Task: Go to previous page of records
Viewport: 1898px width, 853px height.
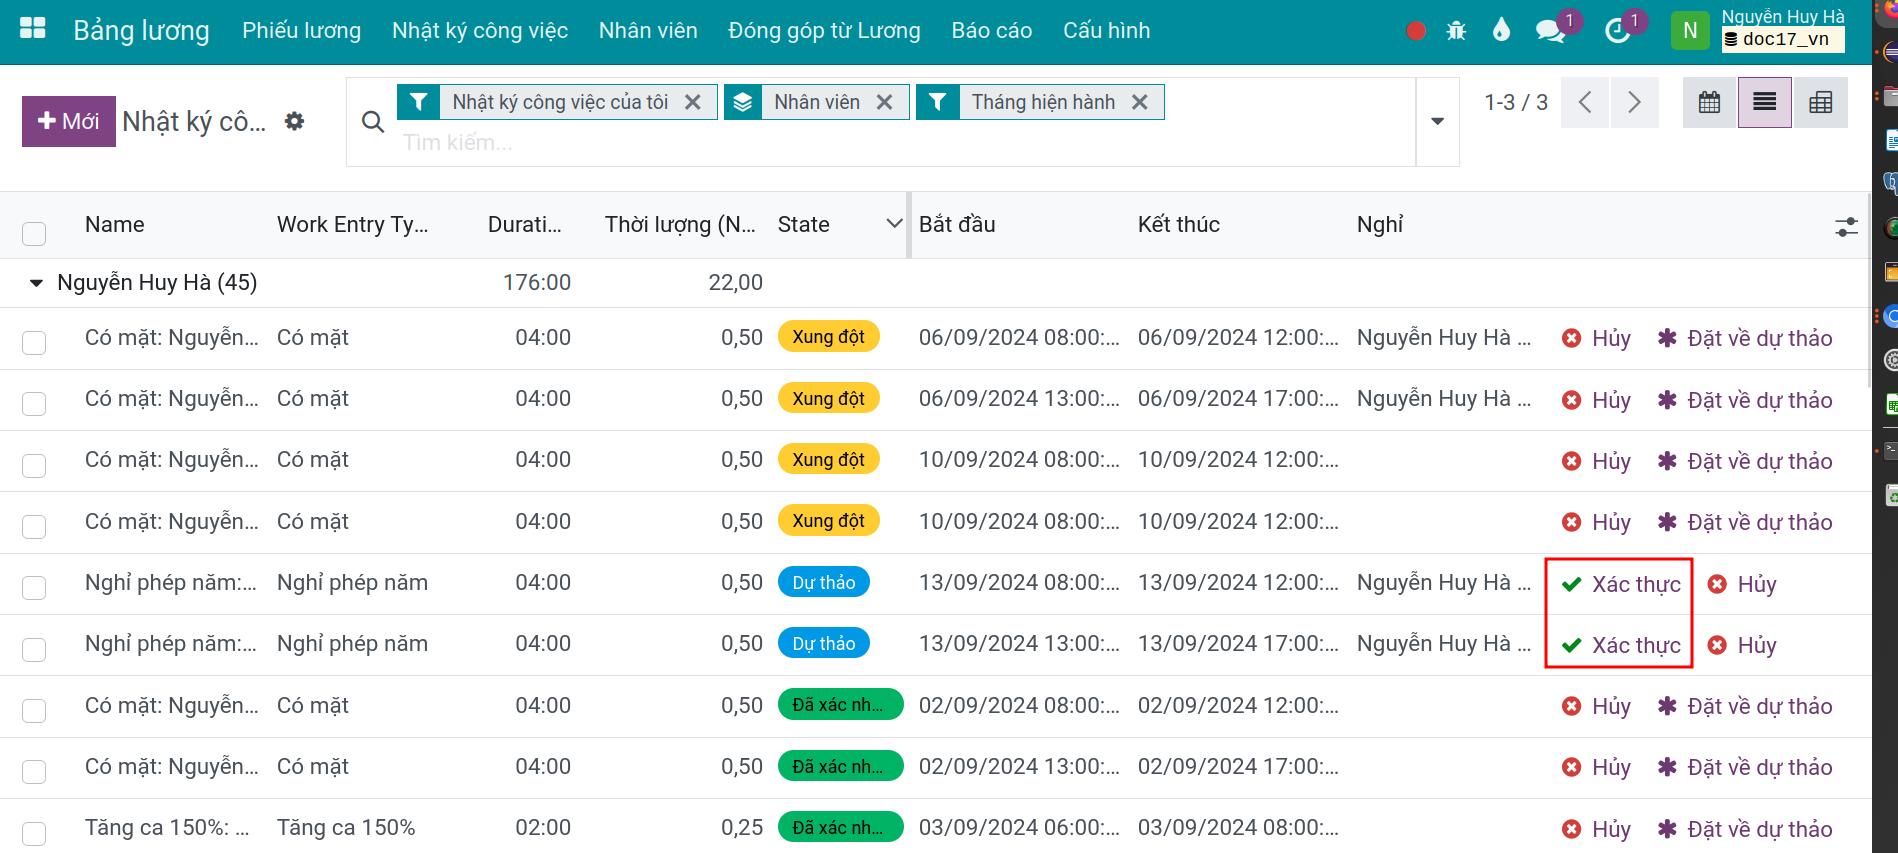Action: tap(1585, 102)
